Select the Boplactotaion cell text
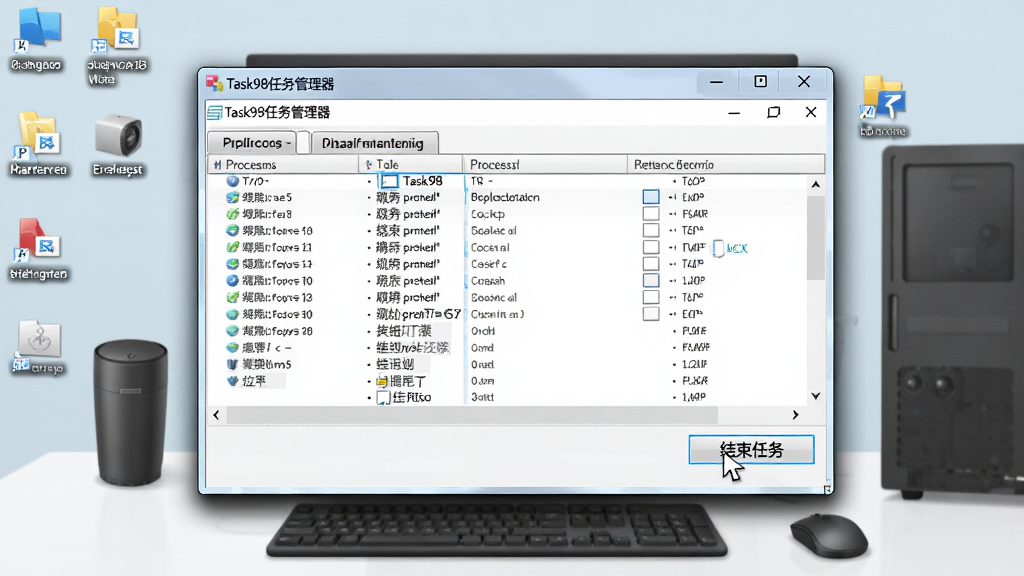 (x=505, y=197)
